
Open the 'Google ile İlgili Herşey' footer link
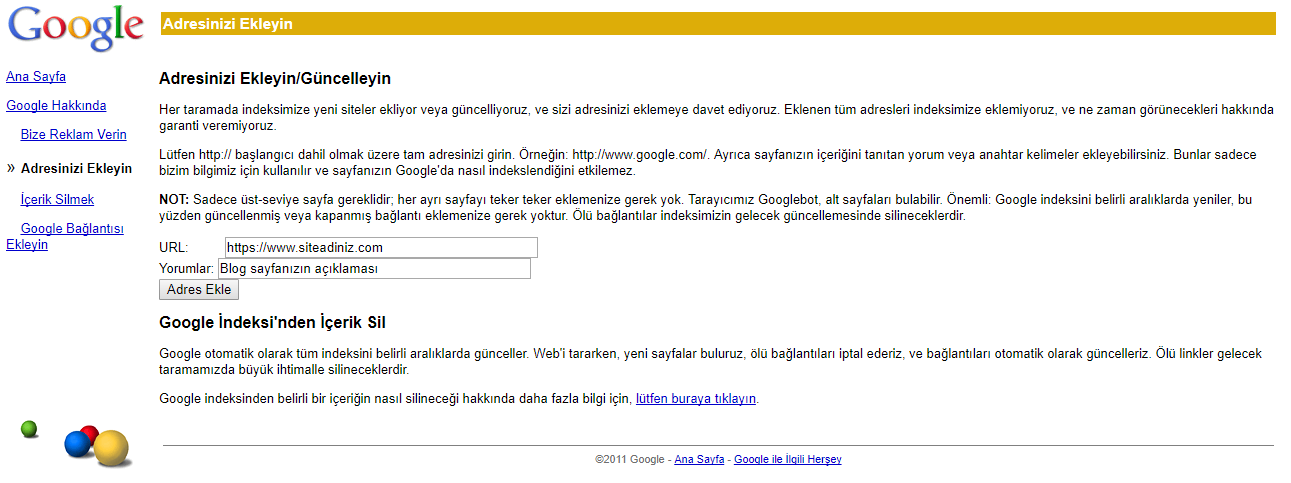pos(788,460)
